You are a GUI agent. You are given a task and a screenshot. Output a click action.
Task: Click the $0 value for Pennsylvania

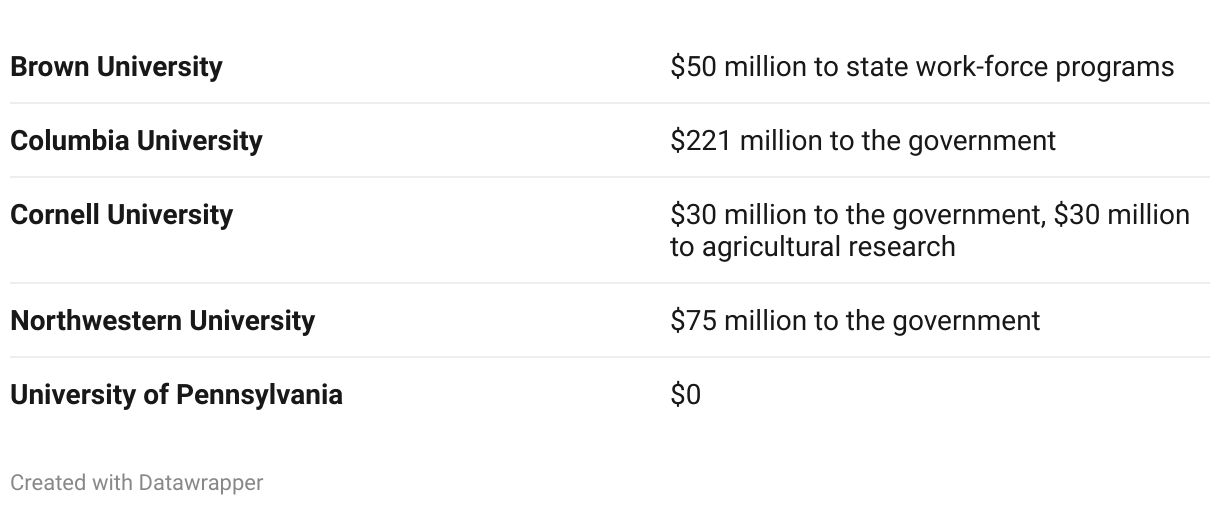pos(685,395)
